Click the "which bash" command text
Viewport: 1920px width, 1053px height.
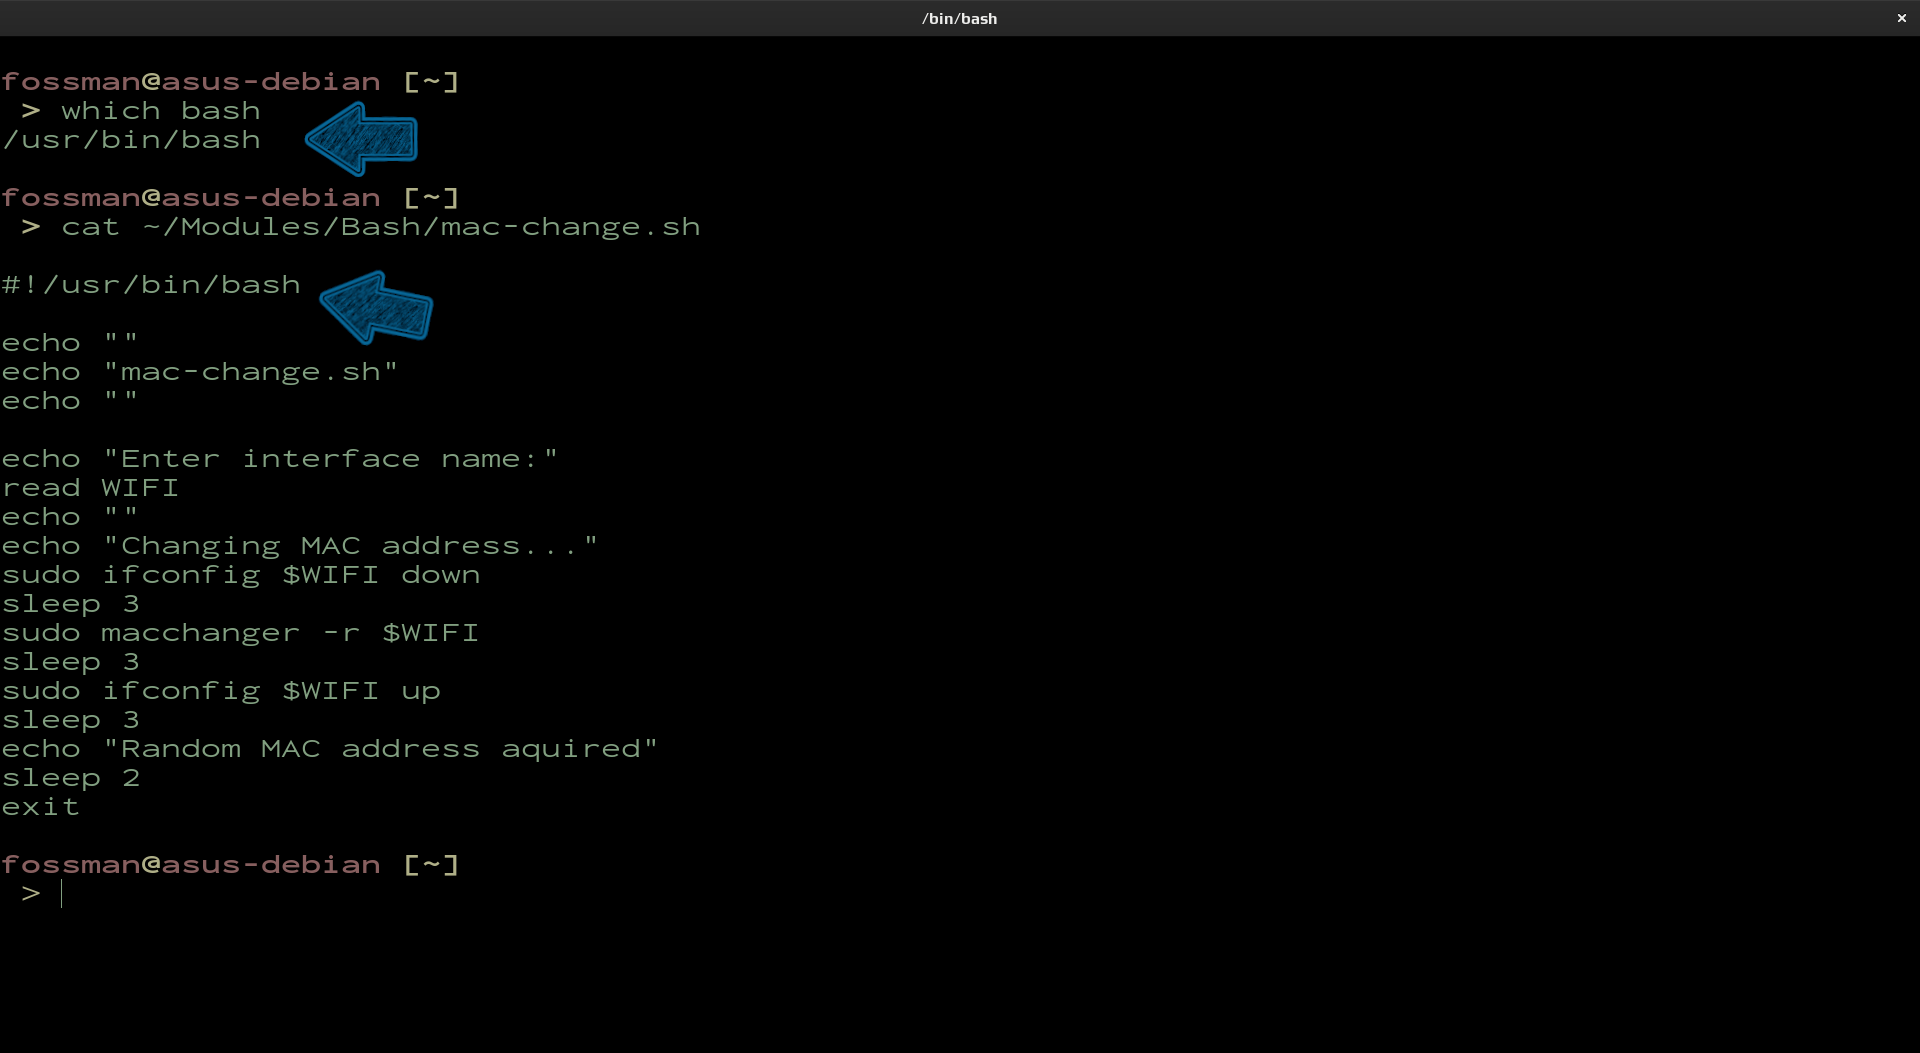[160, 111]
